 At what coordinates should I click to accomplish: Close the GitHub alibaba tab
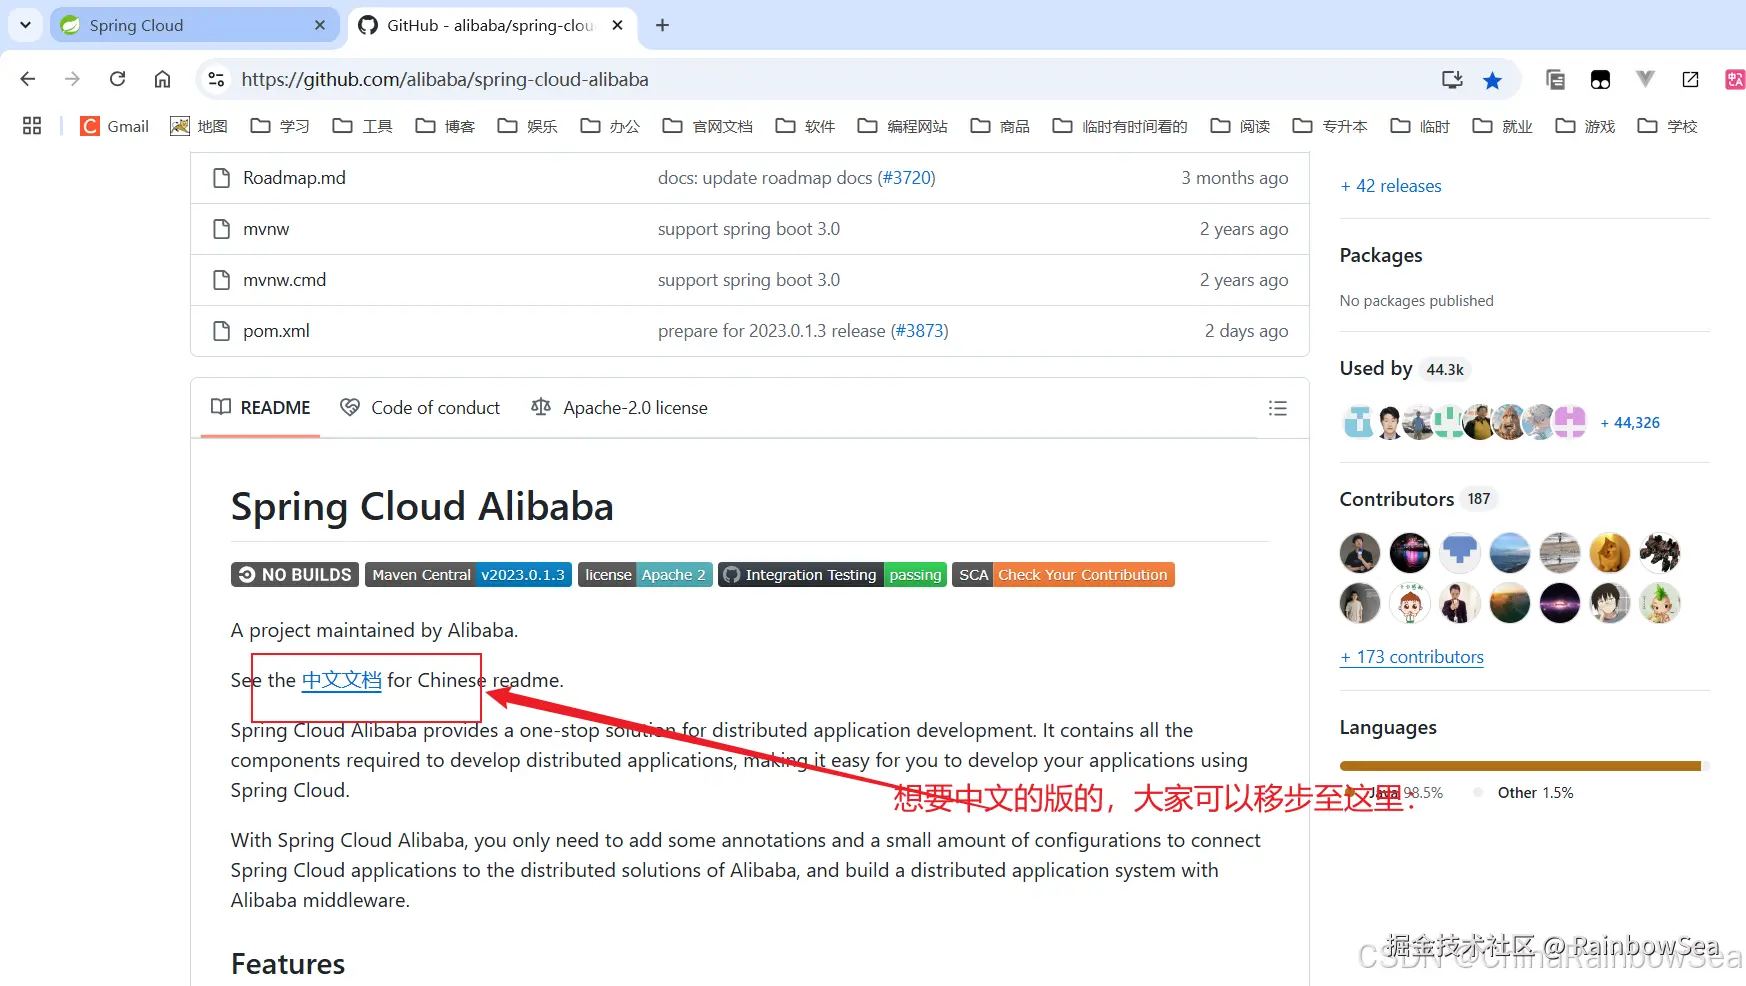[x=618, y=25]
